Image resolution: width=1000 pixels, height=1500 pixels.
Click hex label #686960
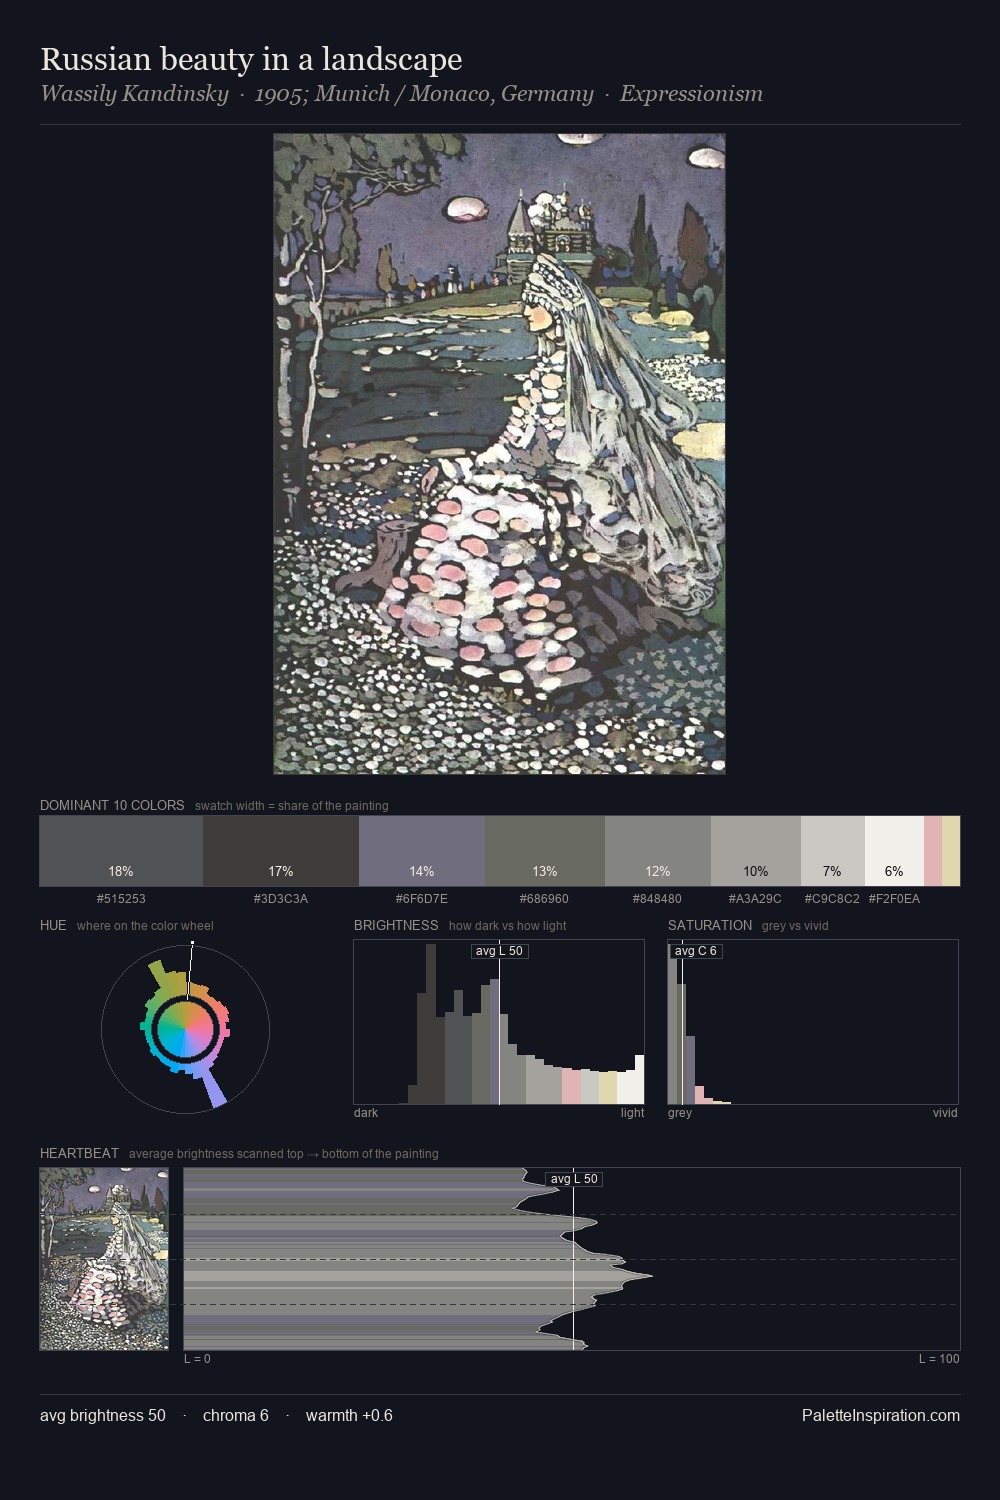point(545,899)
